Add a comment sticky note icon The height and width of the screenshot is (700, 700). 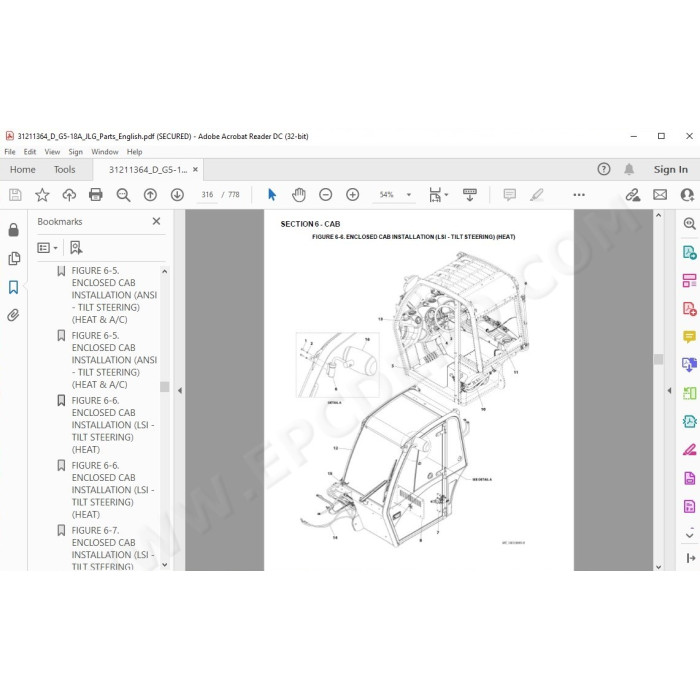coord(509,195)
